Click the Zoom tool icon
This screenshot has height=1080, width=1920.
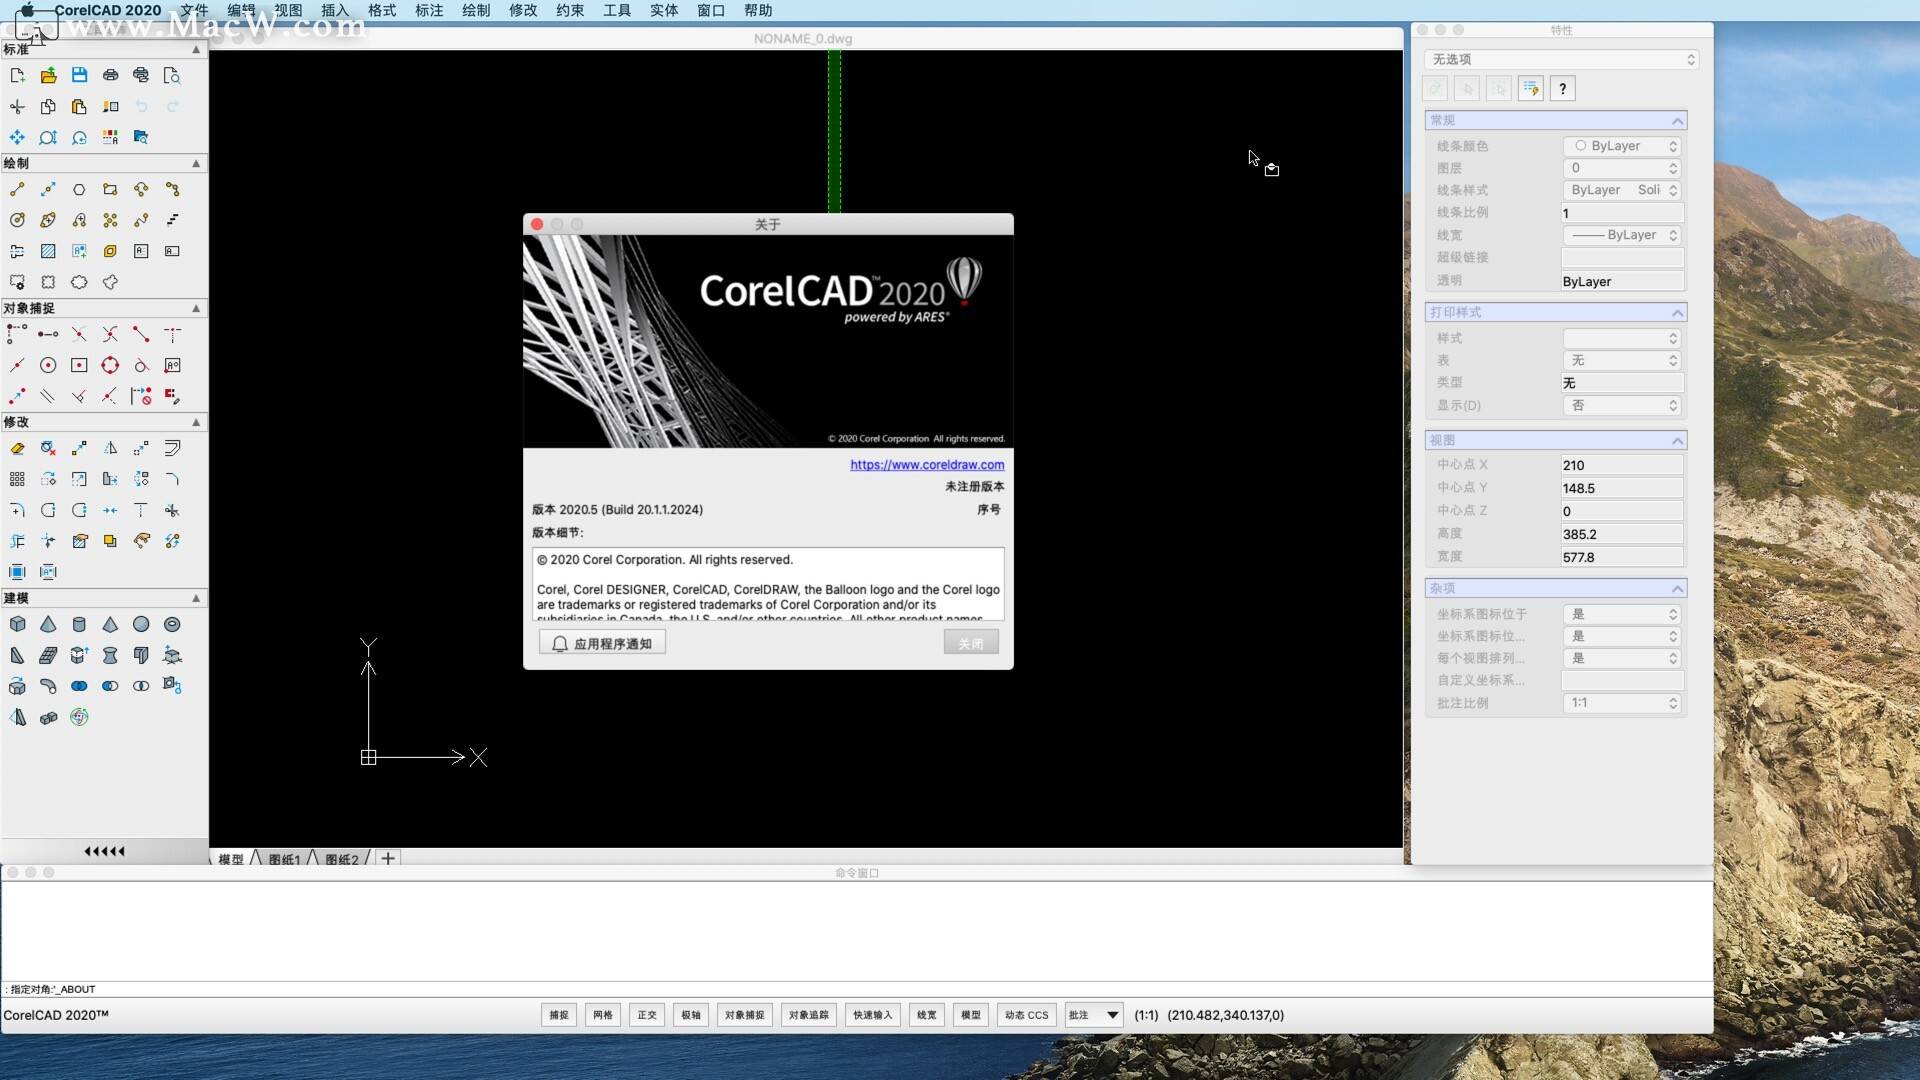(47, 137)
